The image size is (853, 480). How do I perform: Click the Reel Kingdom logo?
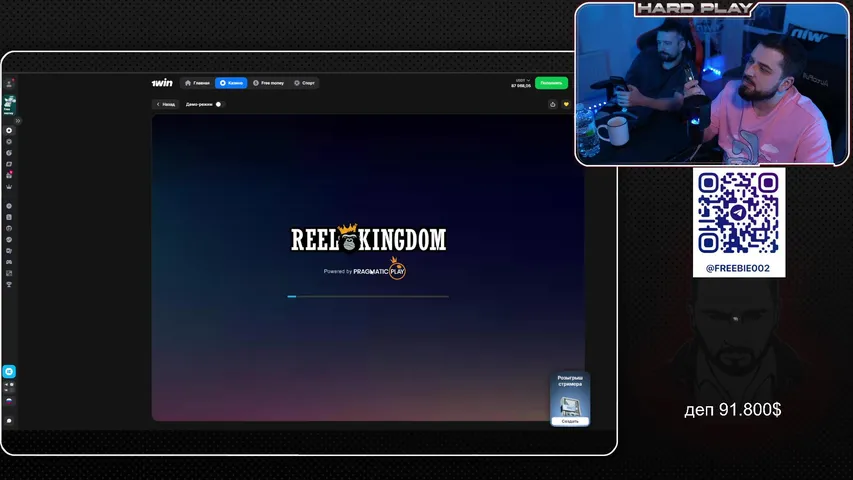click(368, 238)
